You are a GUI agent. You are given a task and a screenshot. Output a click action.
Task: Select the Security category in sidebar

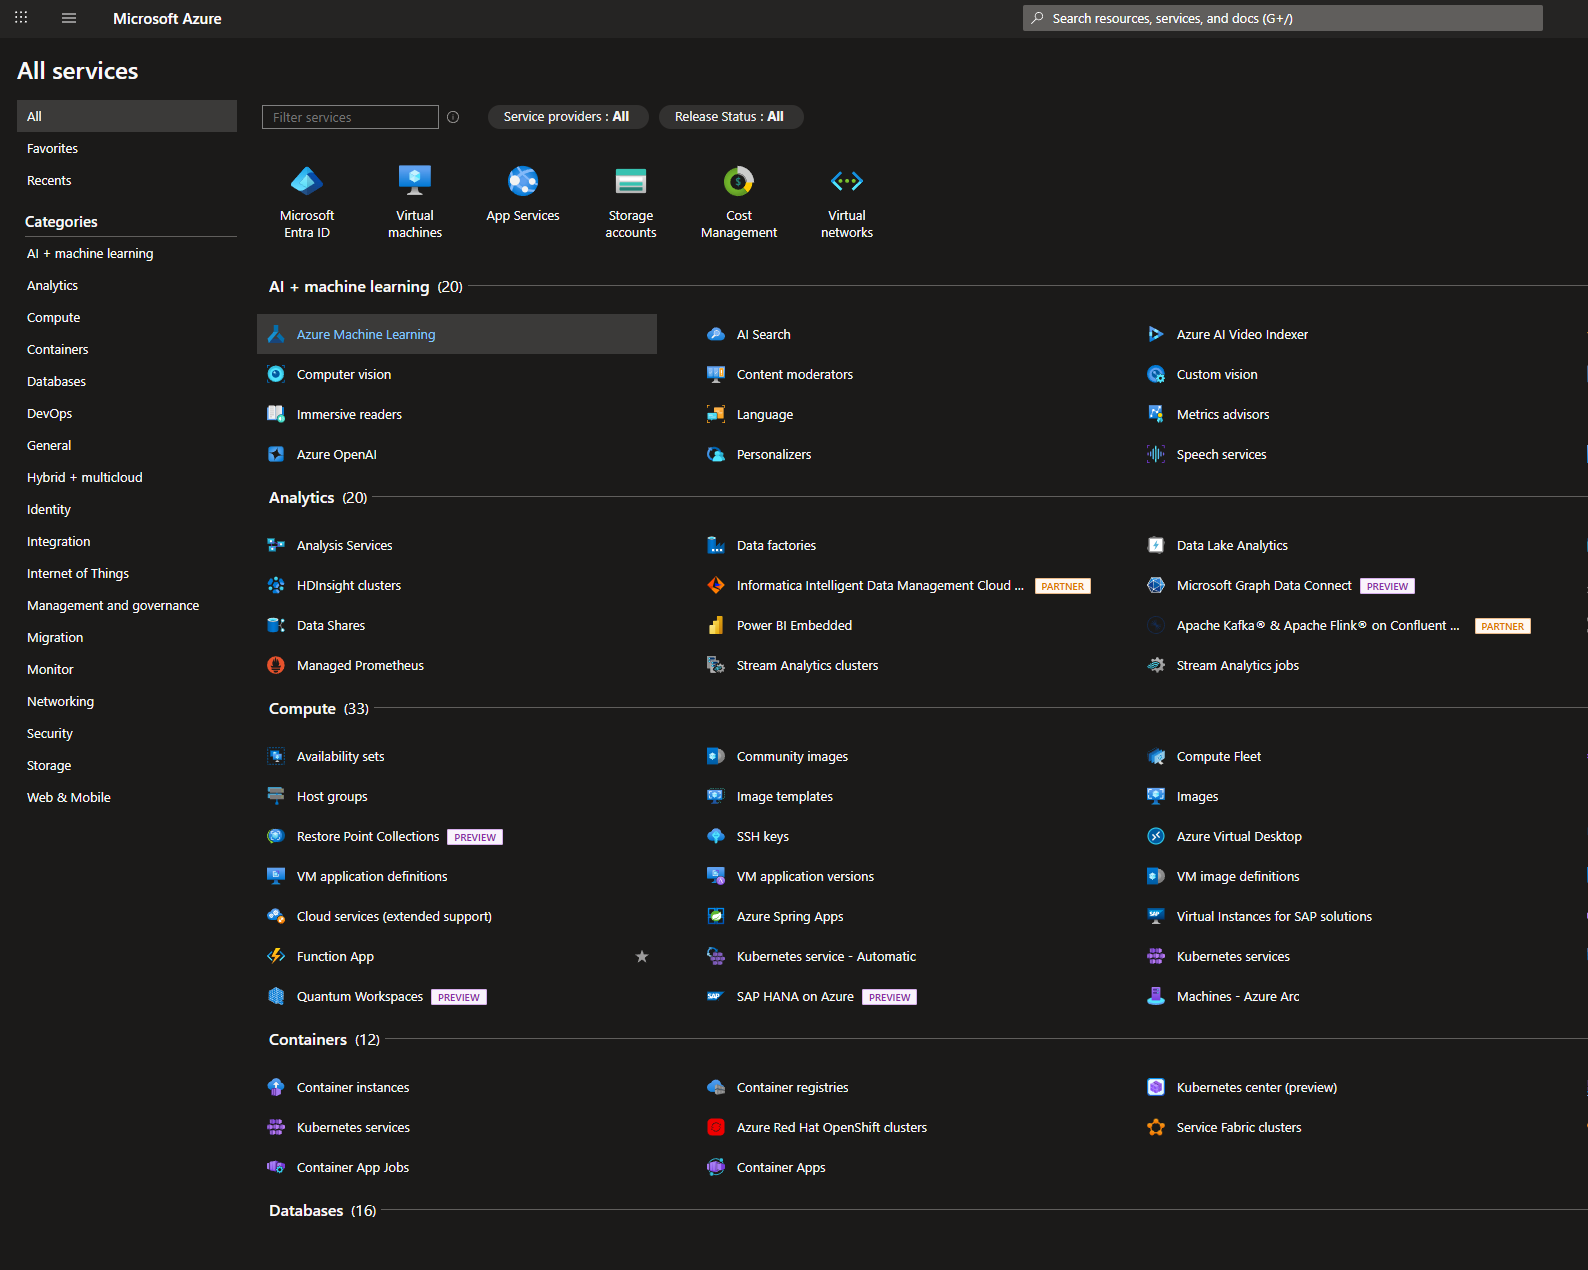pos(50,733)
